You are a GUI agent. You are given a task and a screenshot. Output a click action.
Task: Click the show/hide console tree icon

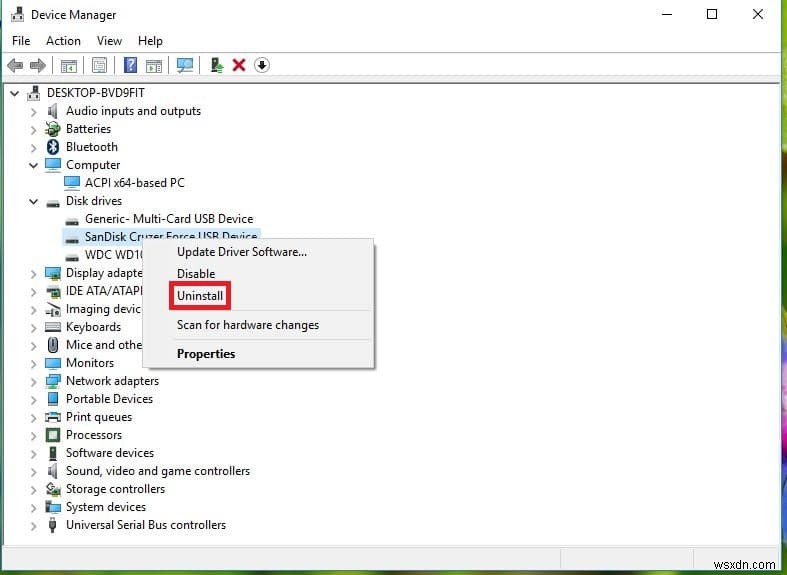(69, 65)
